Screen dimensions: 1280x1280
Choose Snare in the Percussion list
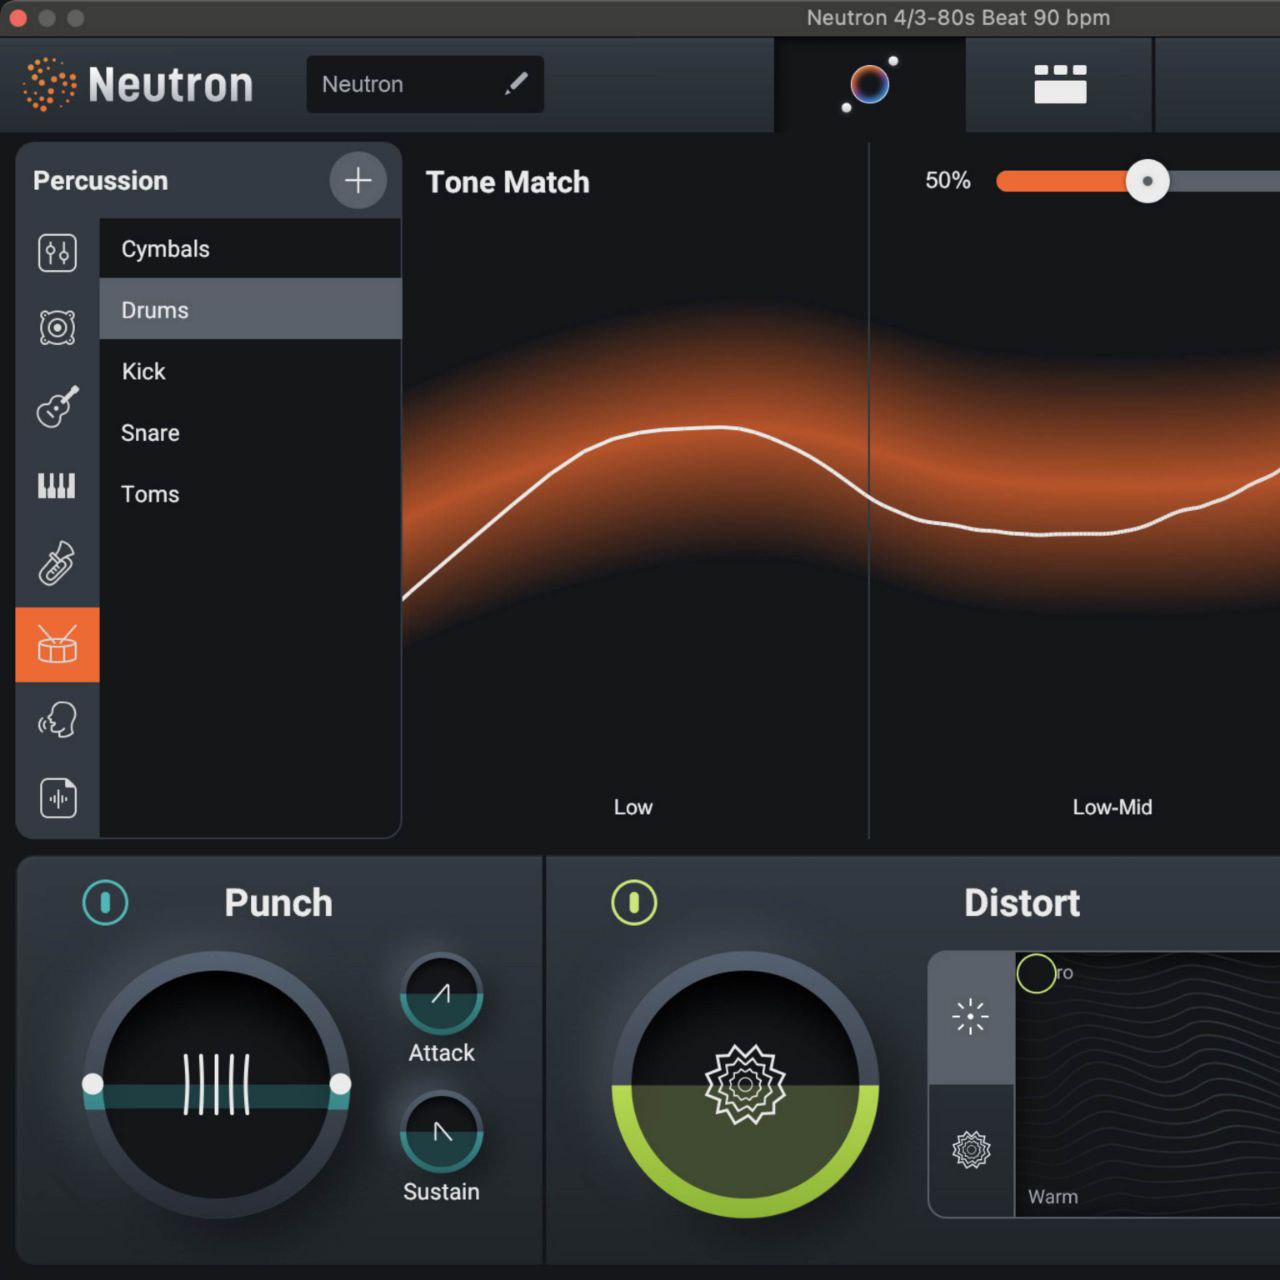pos(250,433)
